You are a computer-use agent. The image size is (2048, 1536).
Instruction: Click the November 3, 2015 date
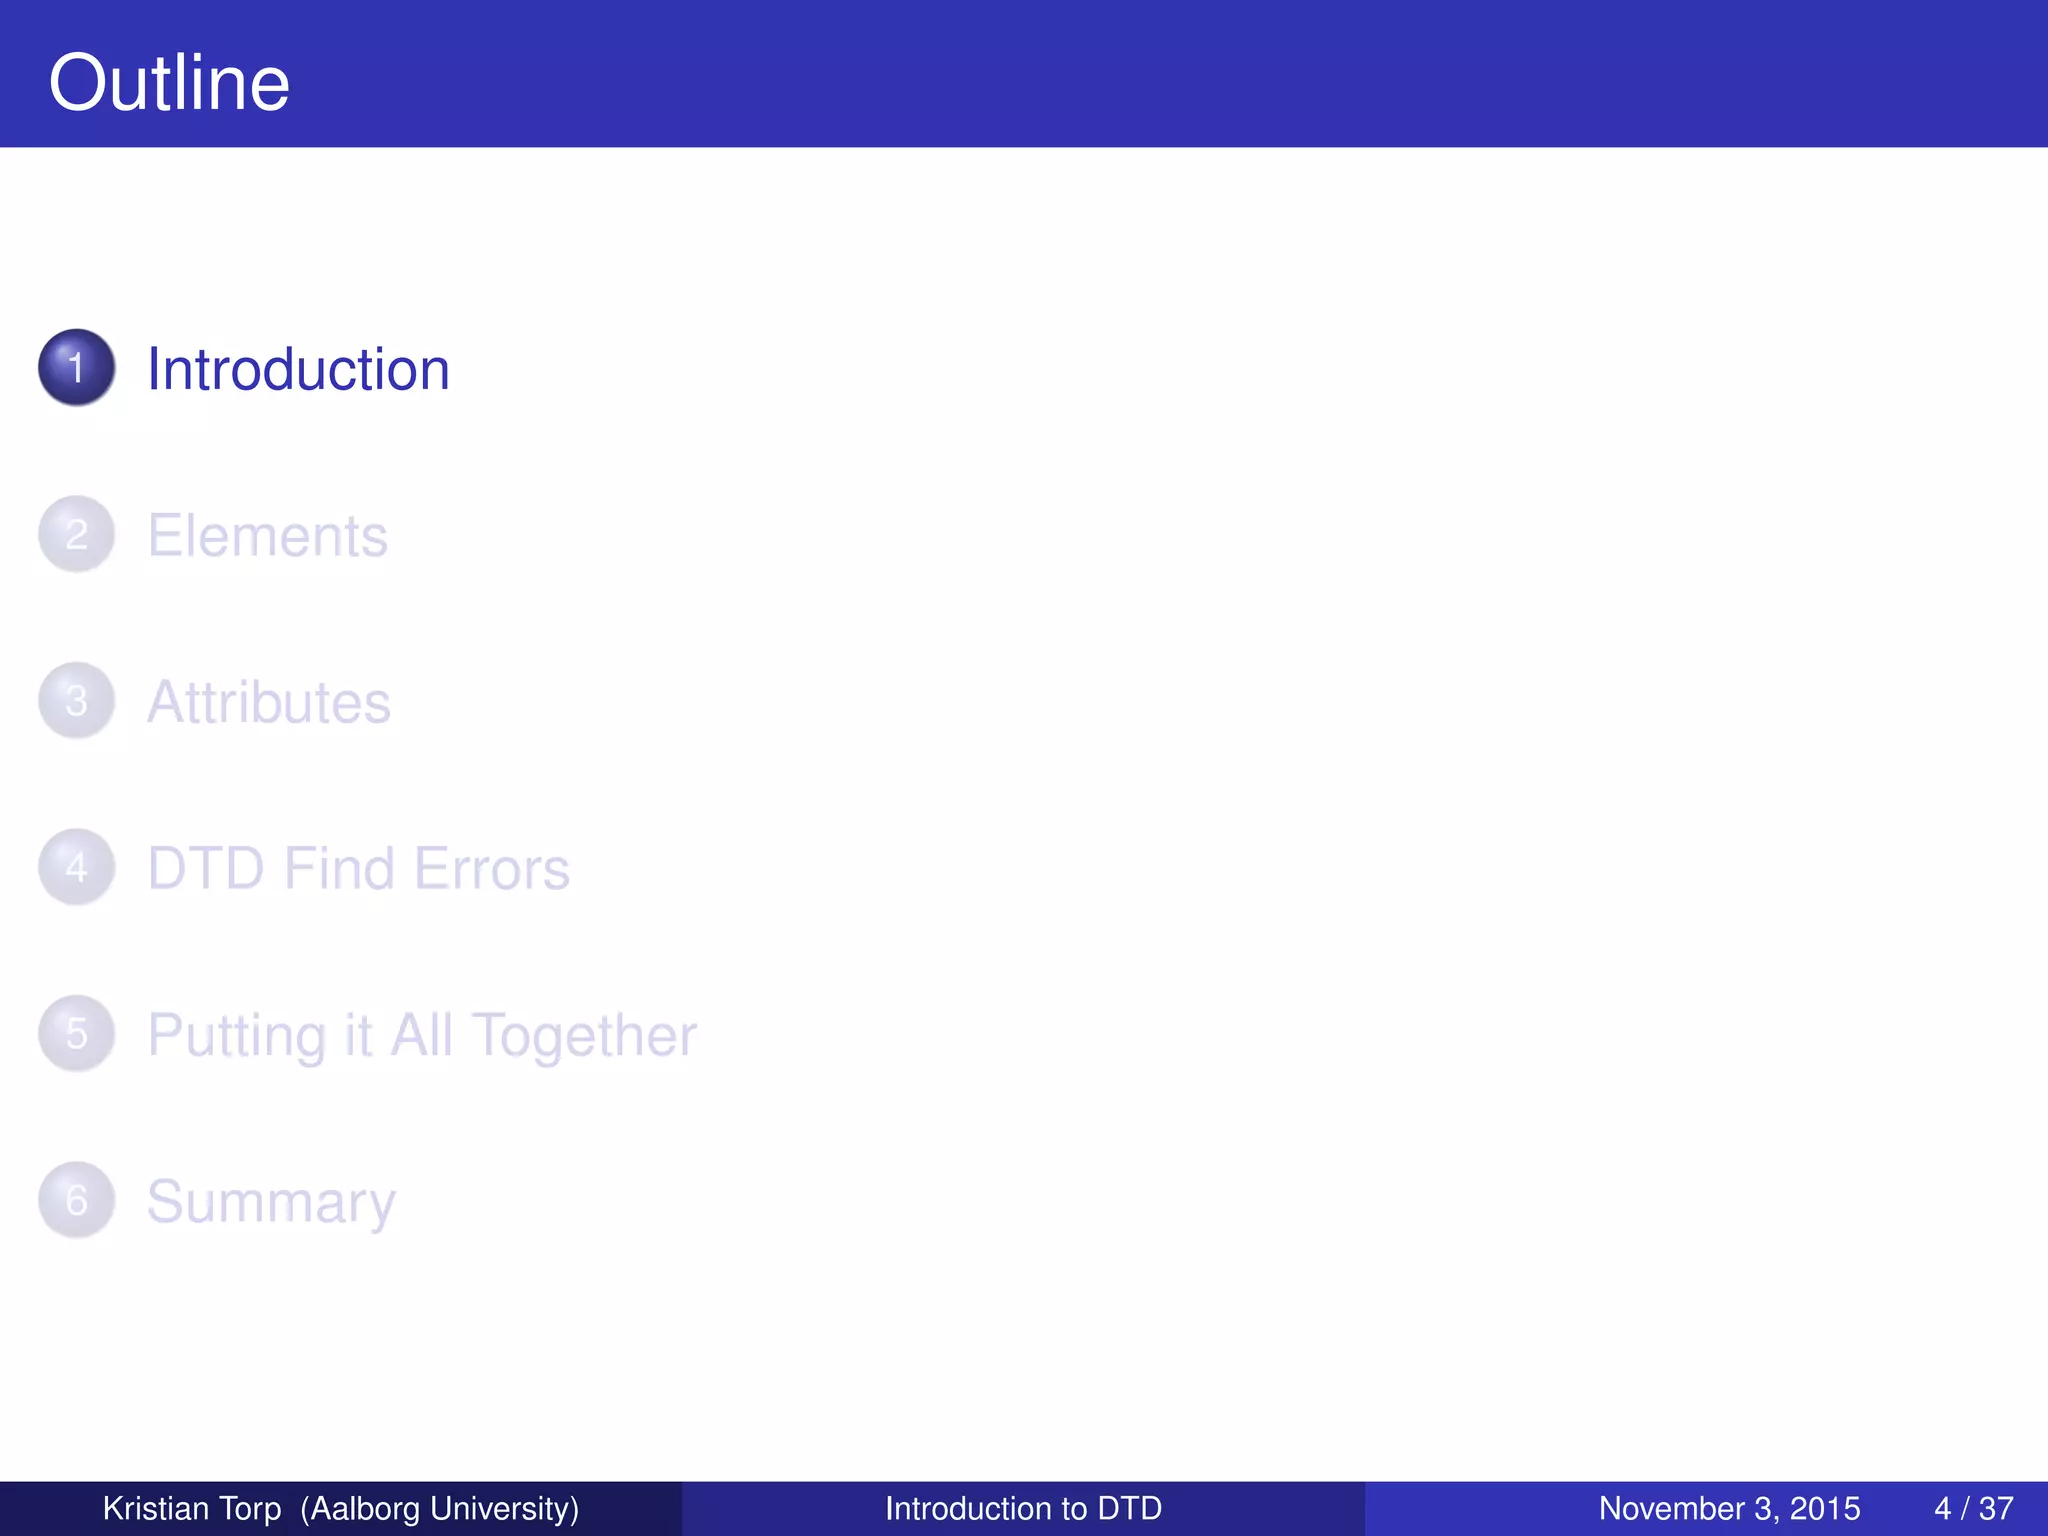point(1729,1508)
